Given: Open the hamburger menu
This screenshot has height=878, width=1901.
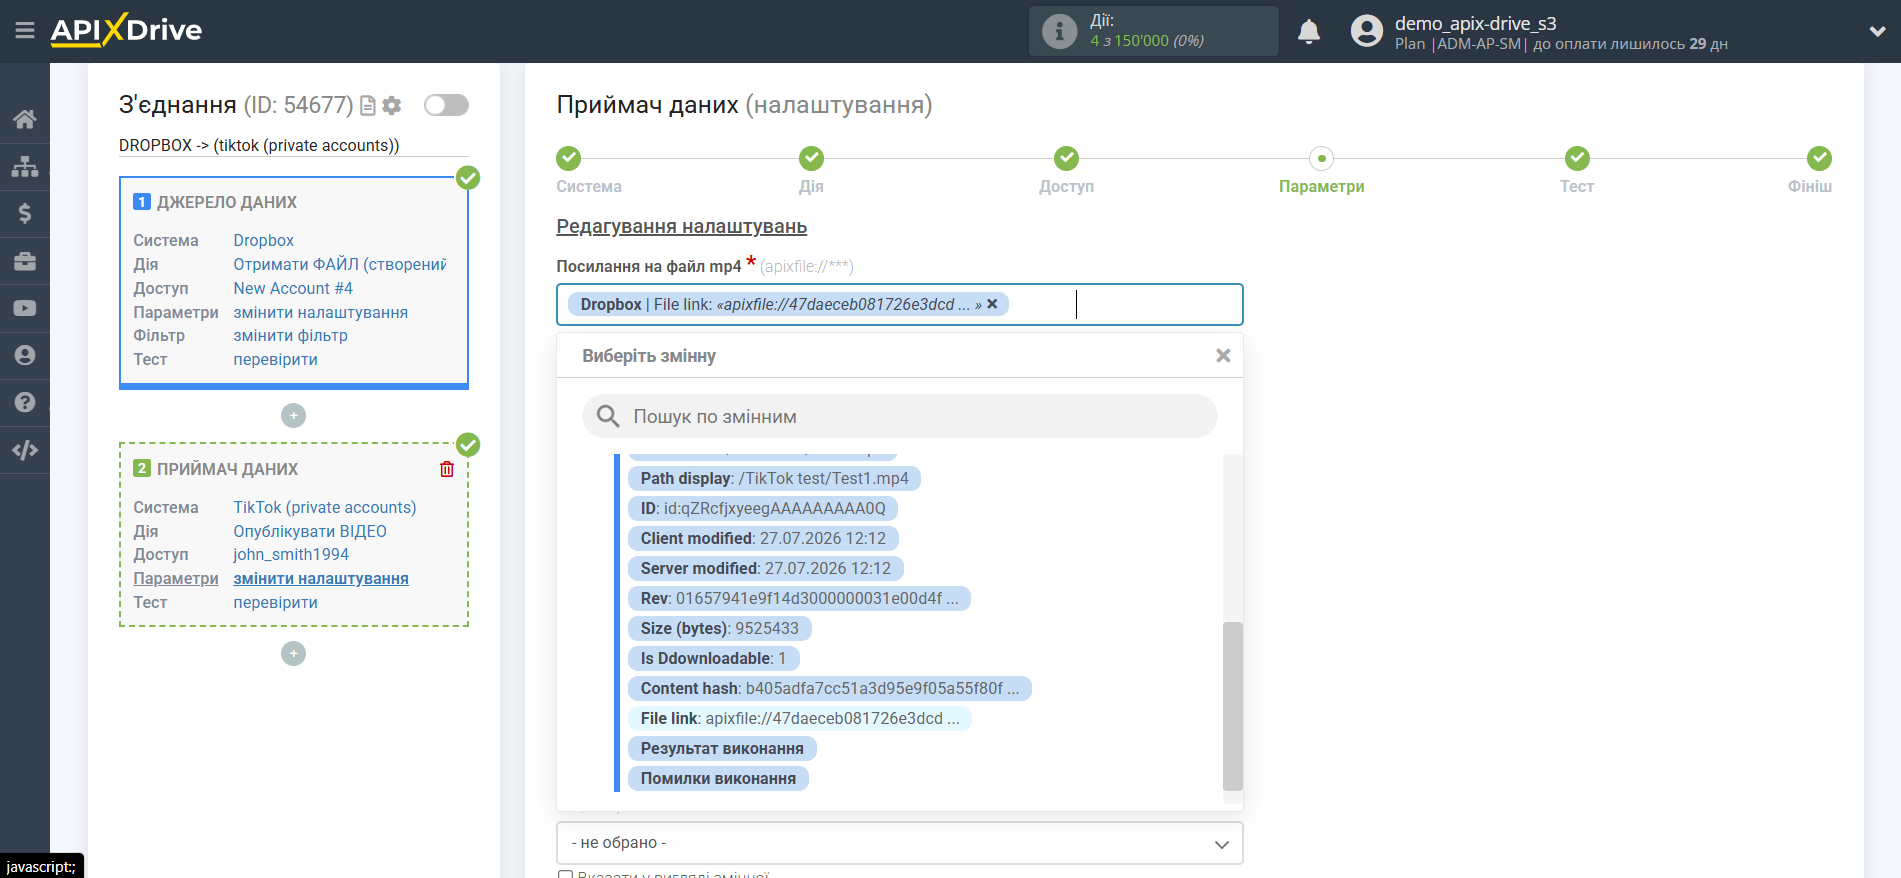Looking at the screenshot, I should pos(25,31).
